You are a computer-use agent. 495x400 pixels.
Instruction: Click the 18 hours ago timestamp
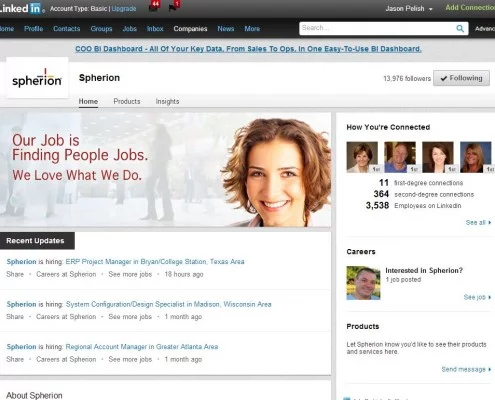coord(184,274)
